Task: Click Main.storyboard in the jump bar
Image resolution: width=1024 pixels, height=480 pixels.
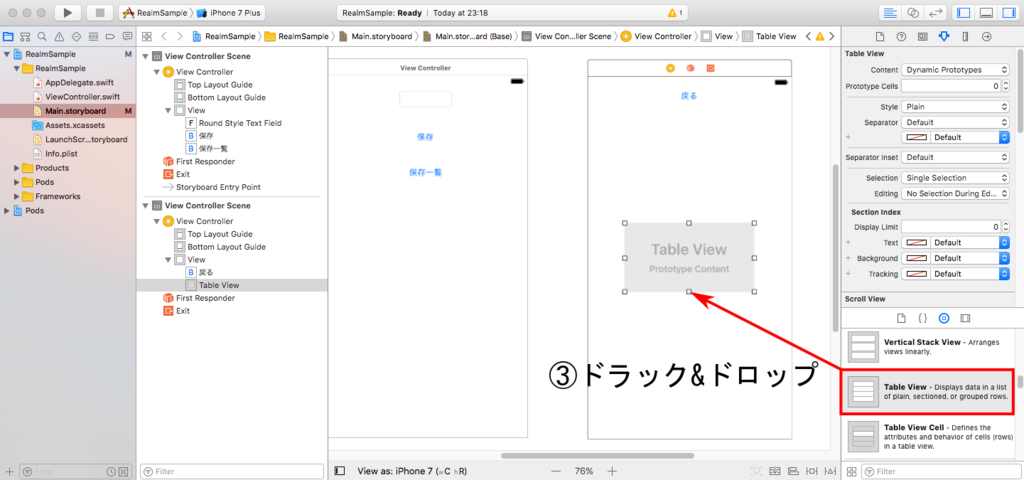Action: pos(376,37)
